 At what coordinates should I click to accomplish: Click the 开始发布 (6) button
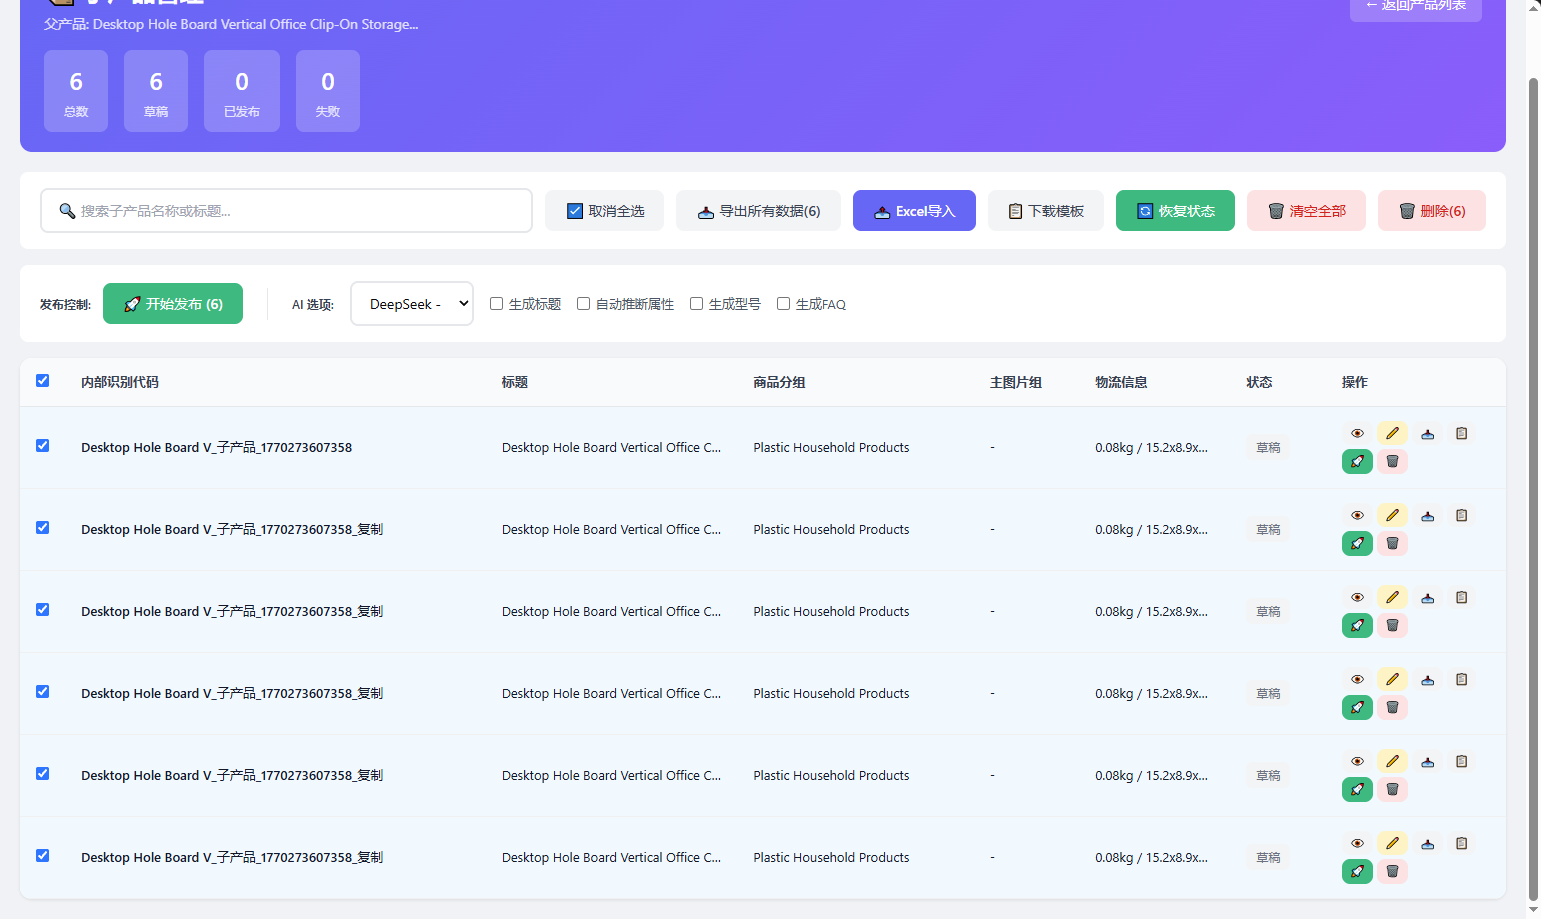[x=173, y=304]
